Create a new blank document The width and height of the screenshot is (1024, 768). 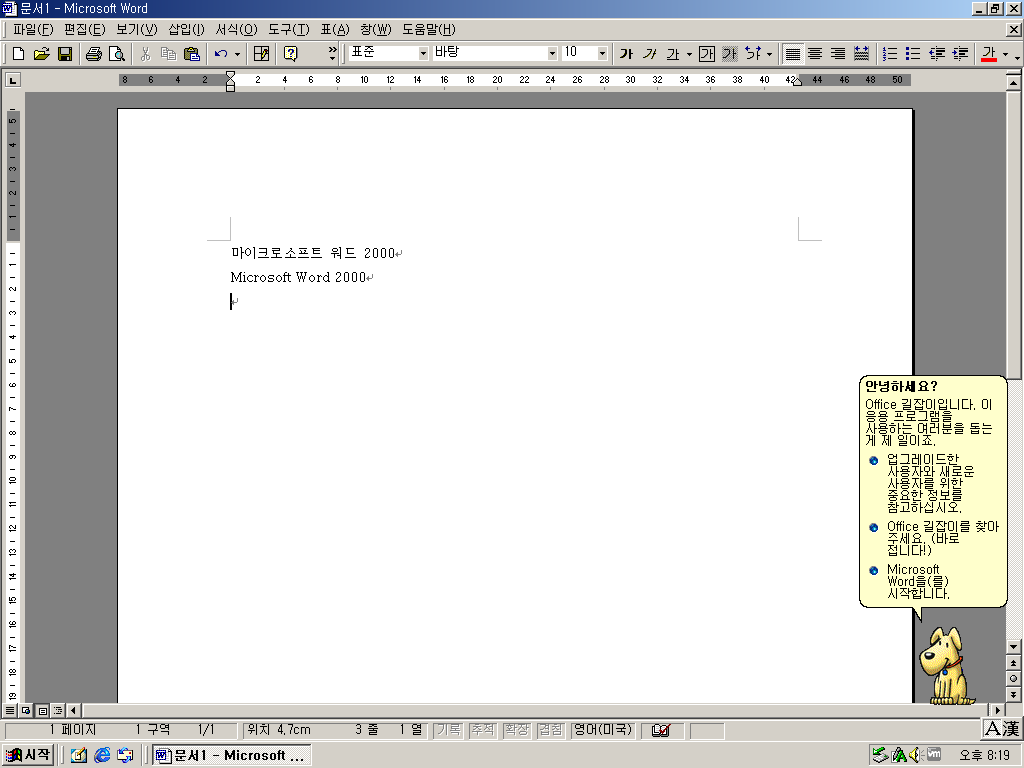pos(18,54)
